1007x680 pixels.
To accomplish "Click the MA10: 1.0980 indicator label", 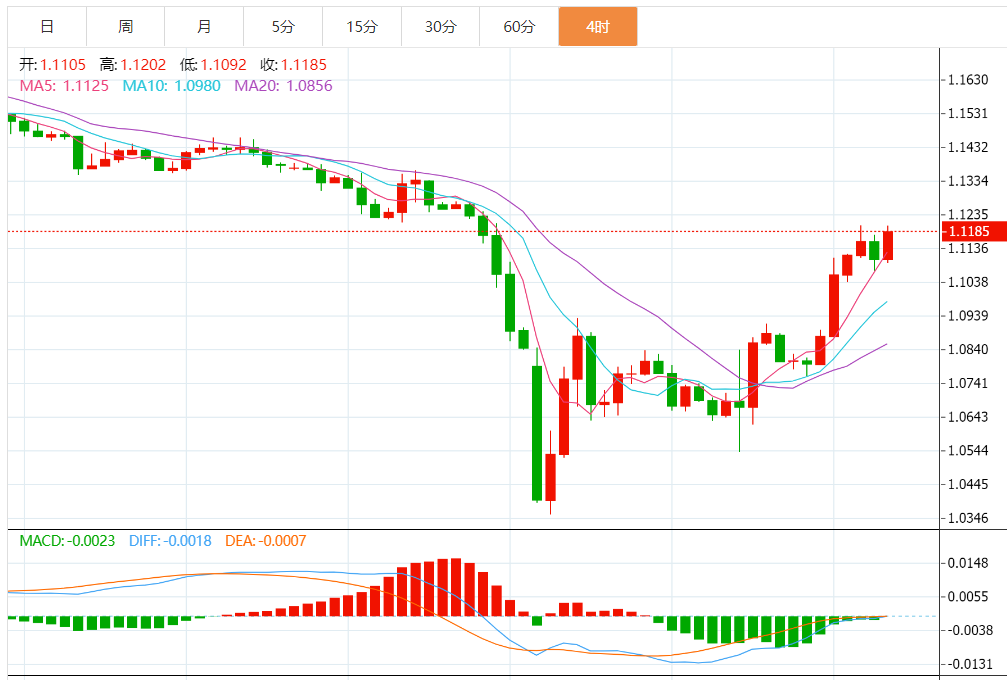I will pos(171,86).
